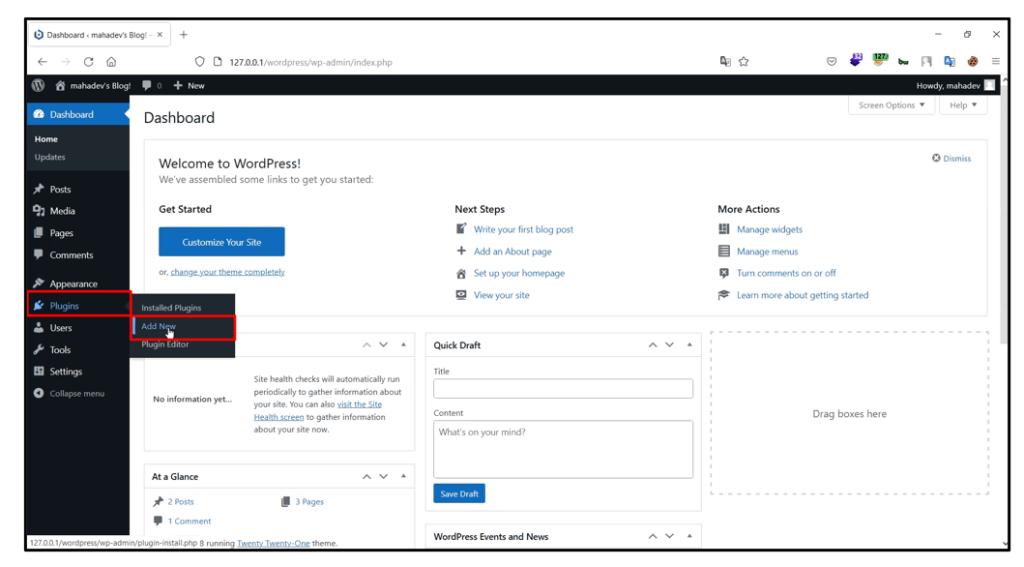Screen dimensions: 1024x567
Task: Collapse the Quick Draft panel
Action: 689,345
